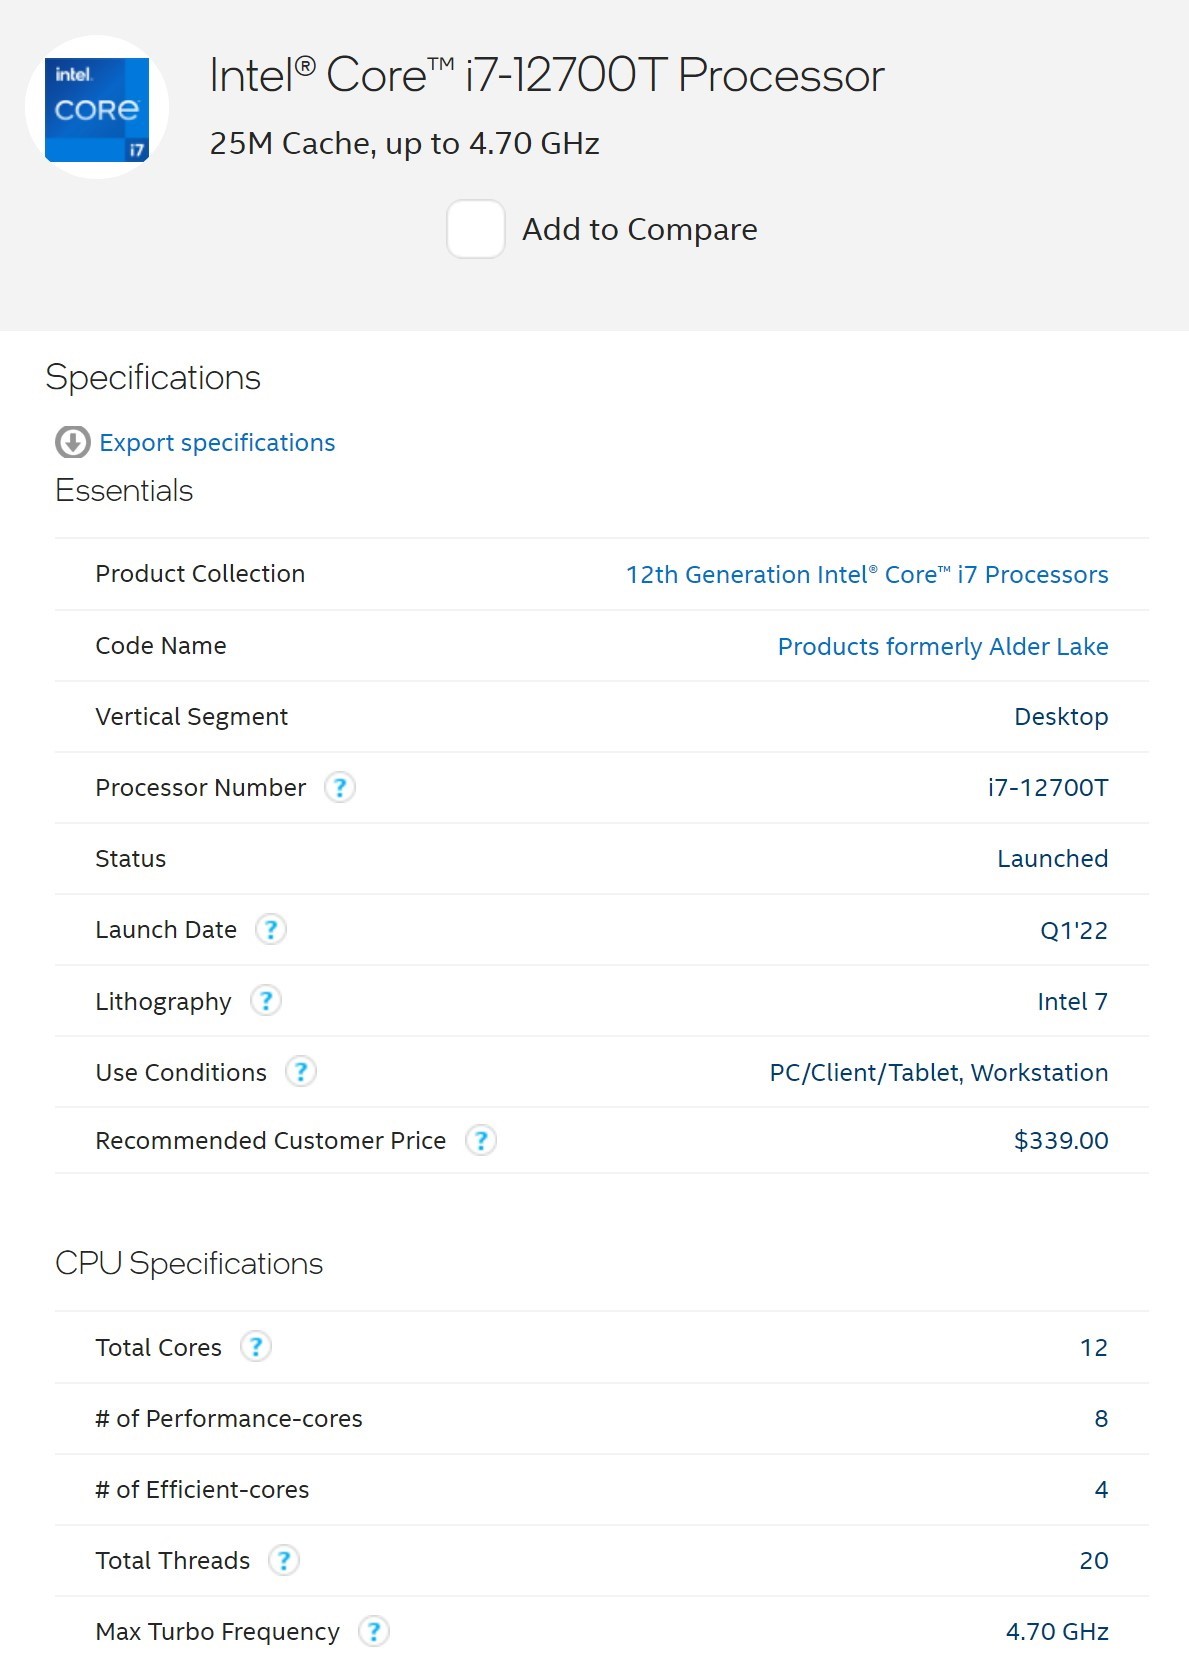Show help for Use Conditions

tap(300, 1072)
